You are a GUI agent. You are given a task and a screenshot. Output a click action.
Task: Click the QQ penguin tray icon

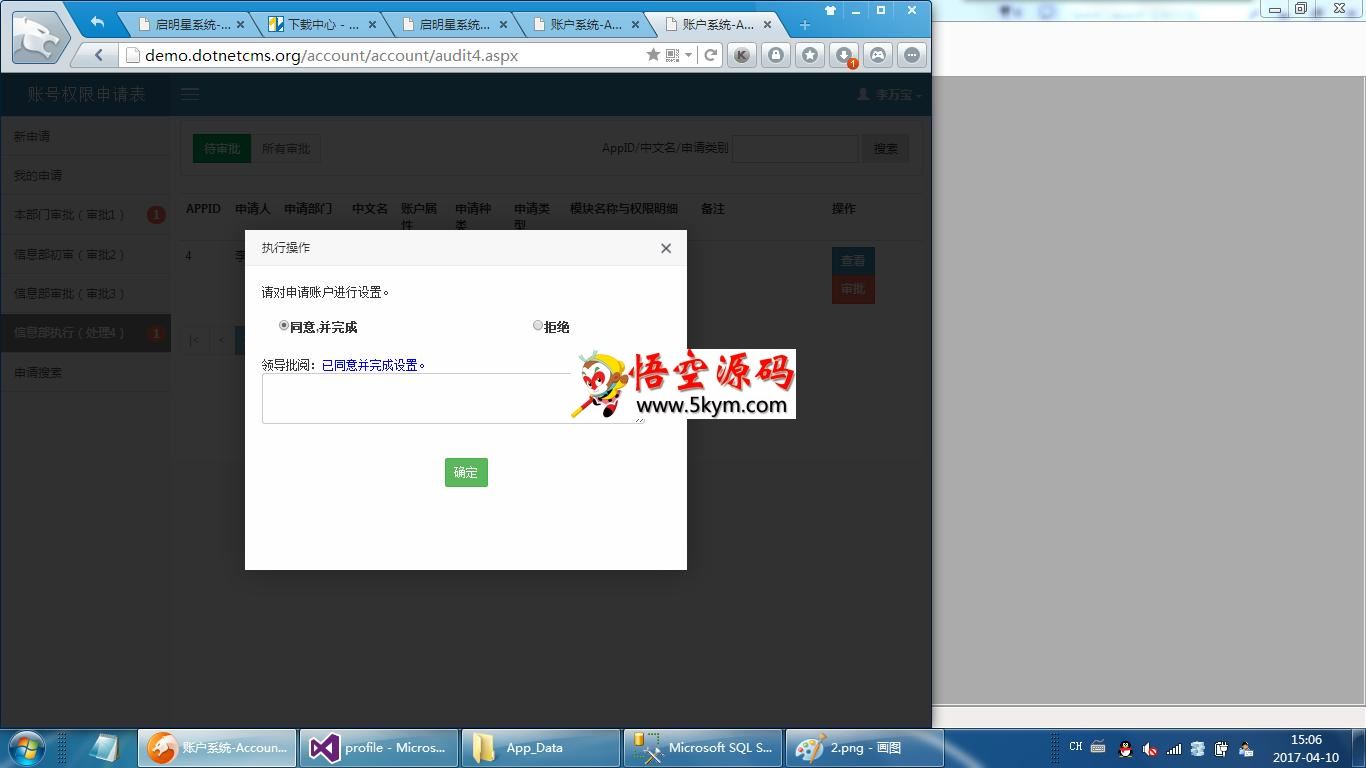[1125, 748]
